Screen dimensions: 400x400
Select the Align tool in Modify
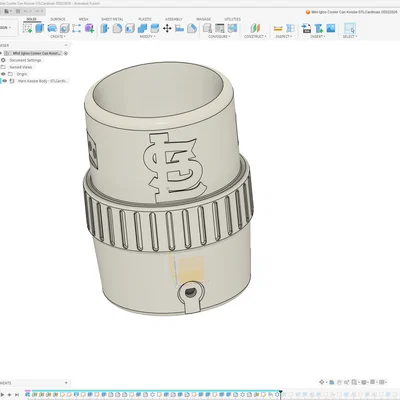click(179, 28)
